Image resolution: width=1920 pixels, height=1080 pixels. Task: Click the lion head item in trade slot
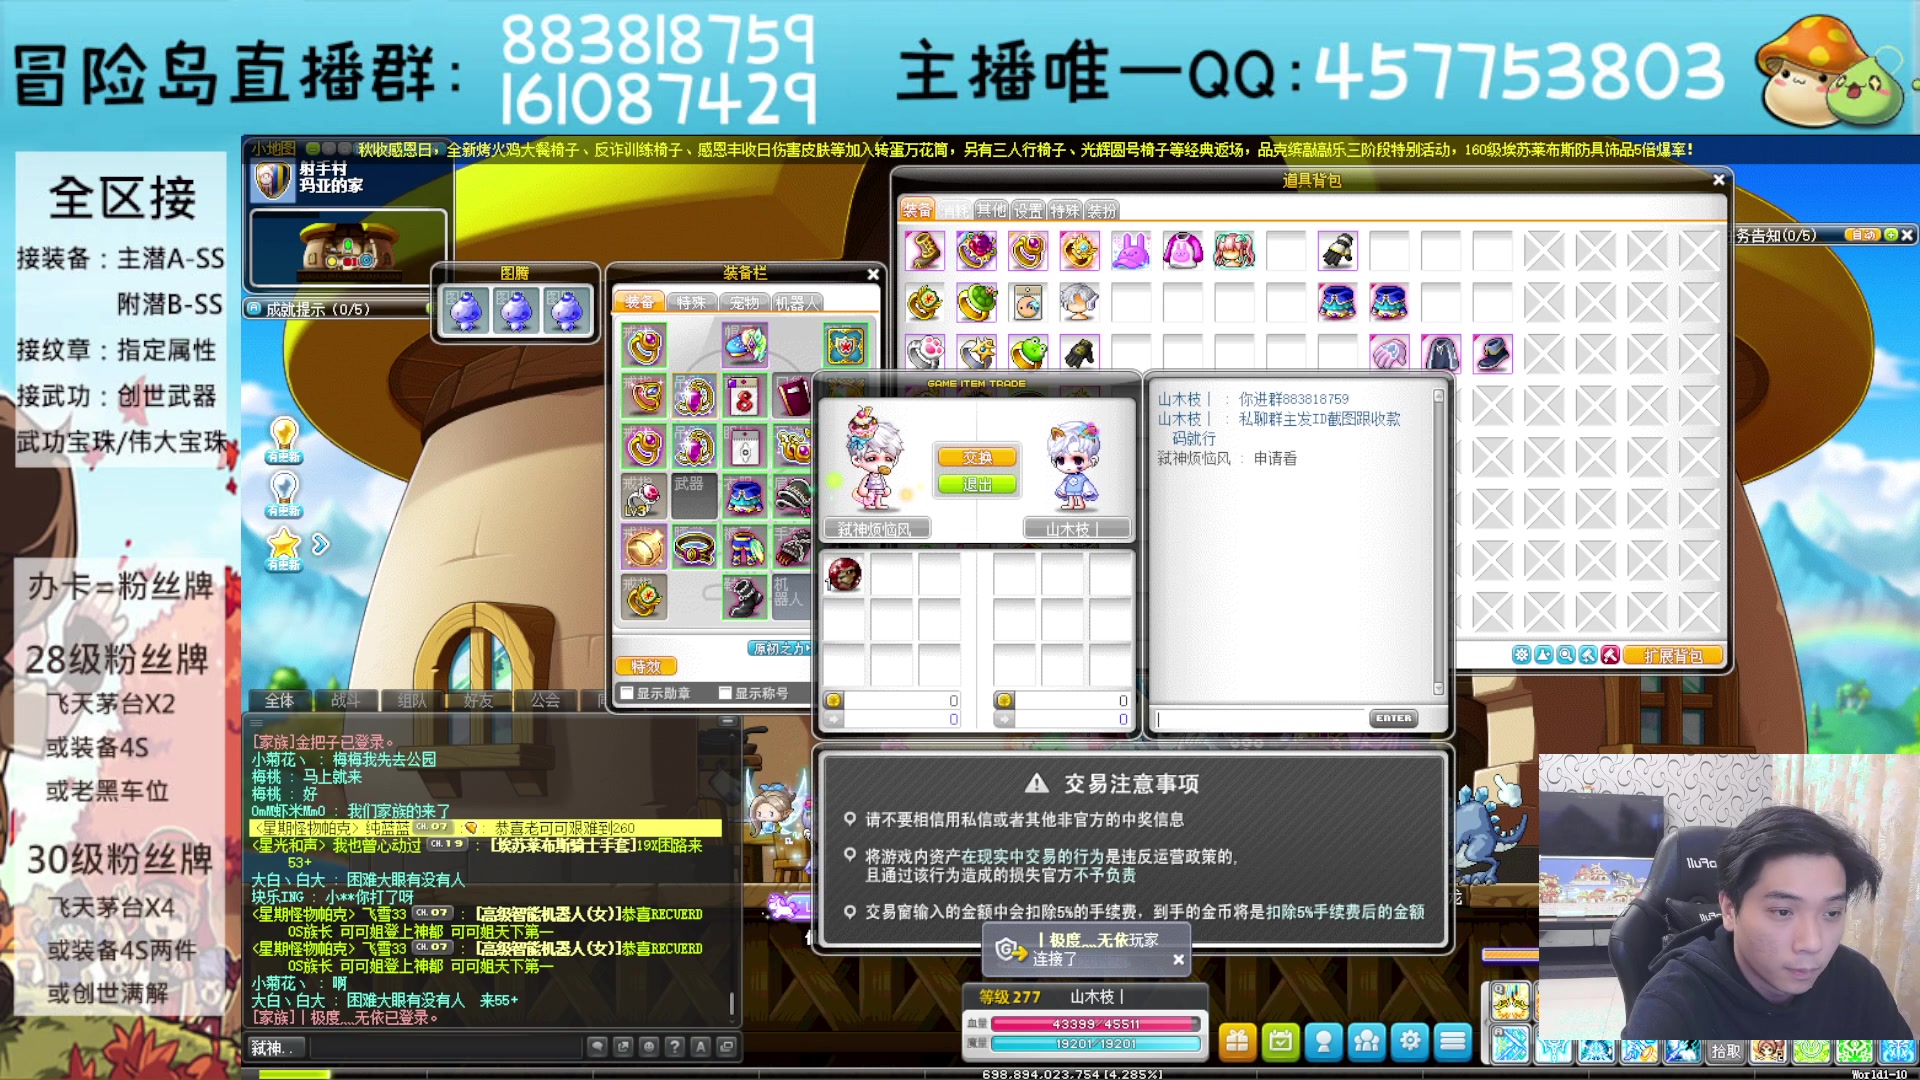click(x=844, y=574)
